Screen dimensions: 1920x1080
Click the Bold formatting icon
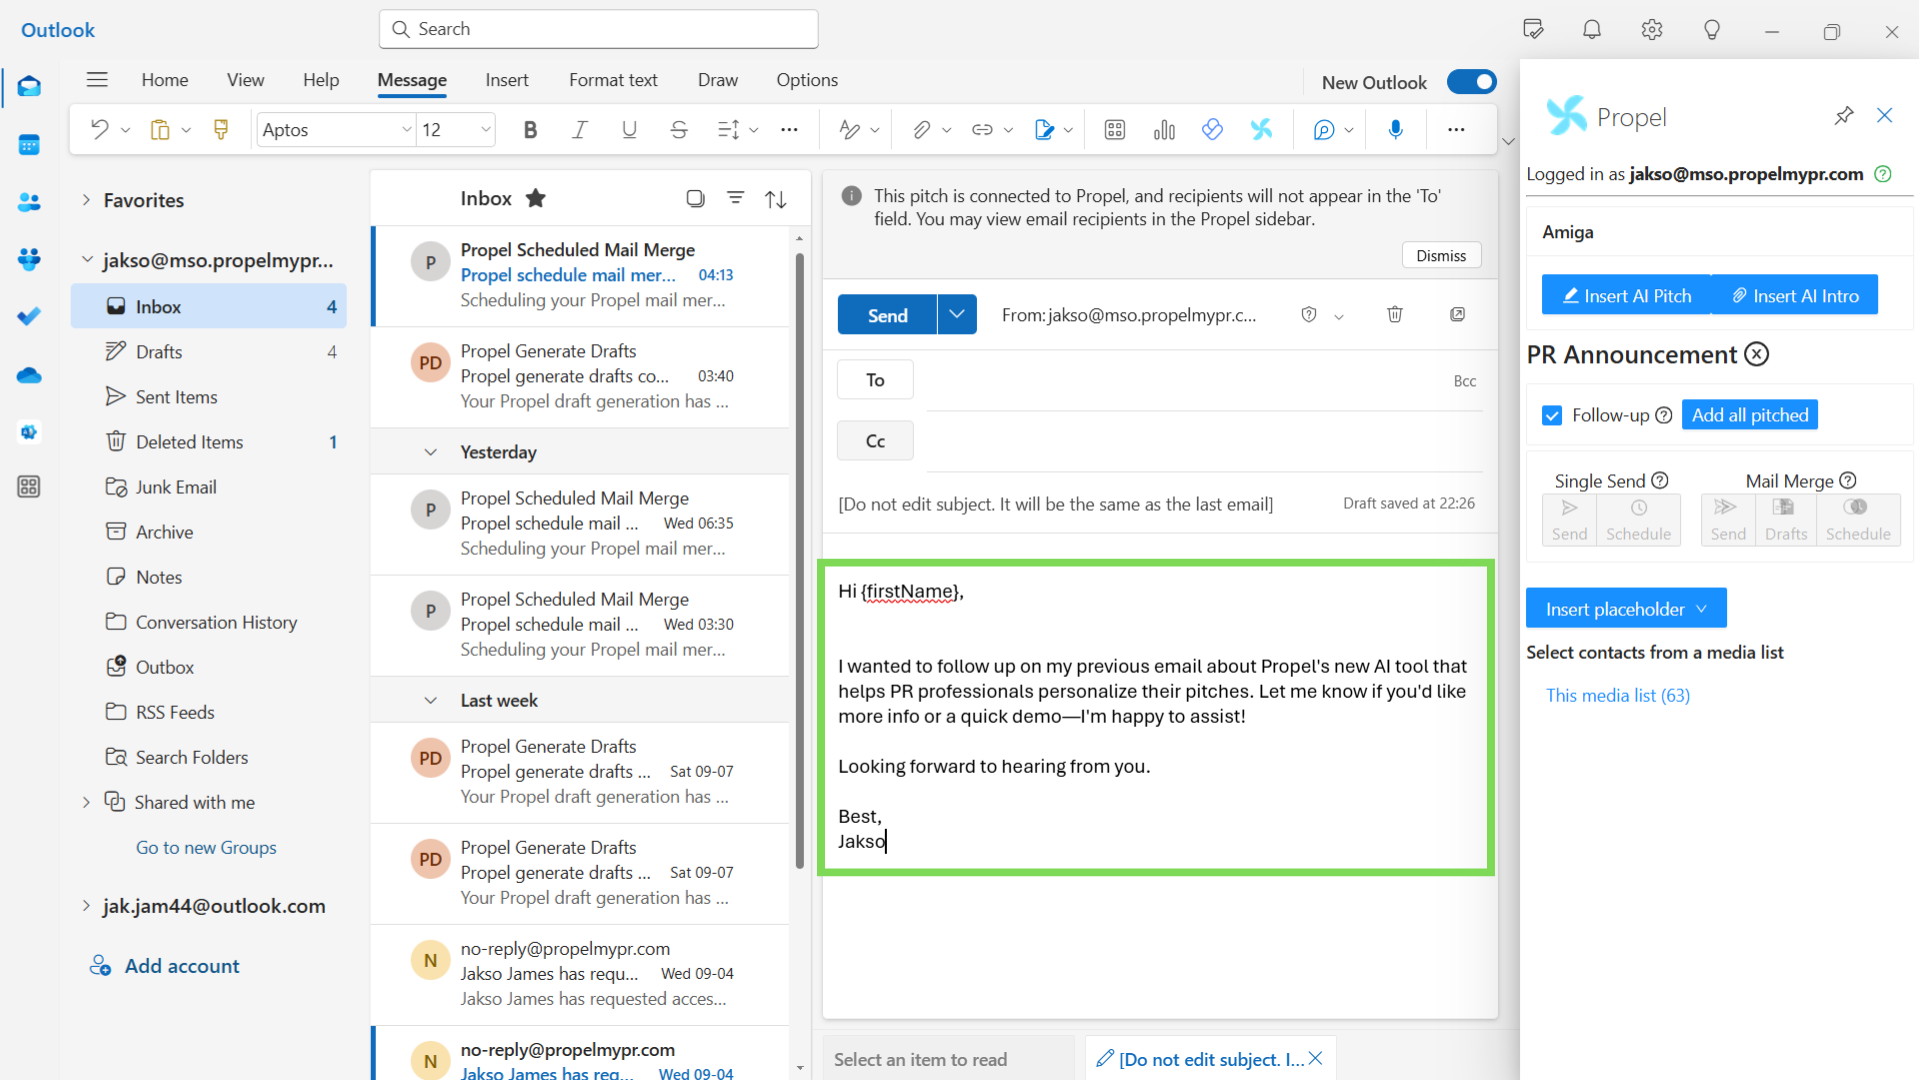point(530,130)
